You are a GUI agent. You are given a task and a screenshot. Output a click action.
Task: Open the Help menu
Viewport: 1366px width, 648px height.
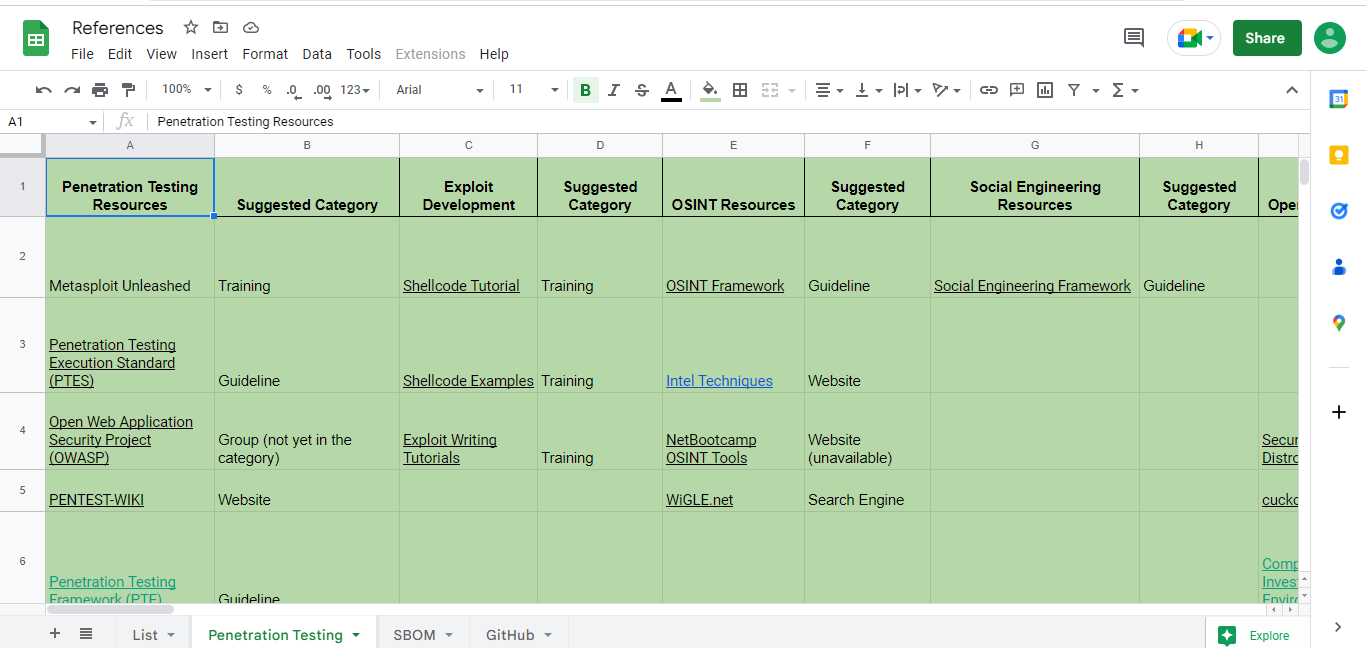494,54
